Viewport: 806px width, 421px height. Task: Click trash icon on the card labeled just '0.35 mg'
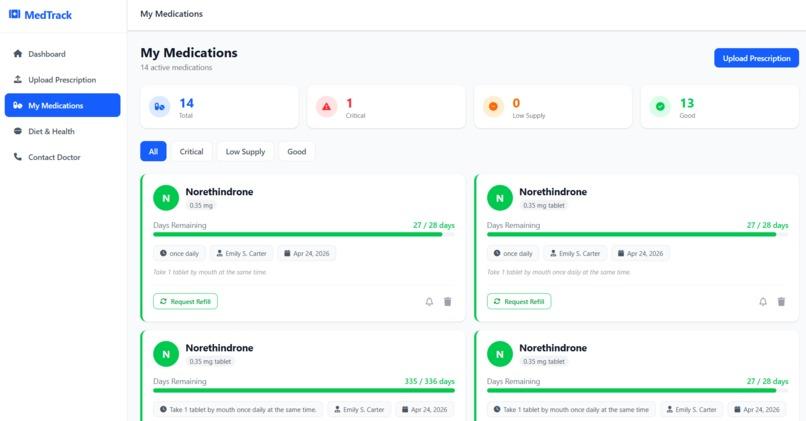(448, 302)
